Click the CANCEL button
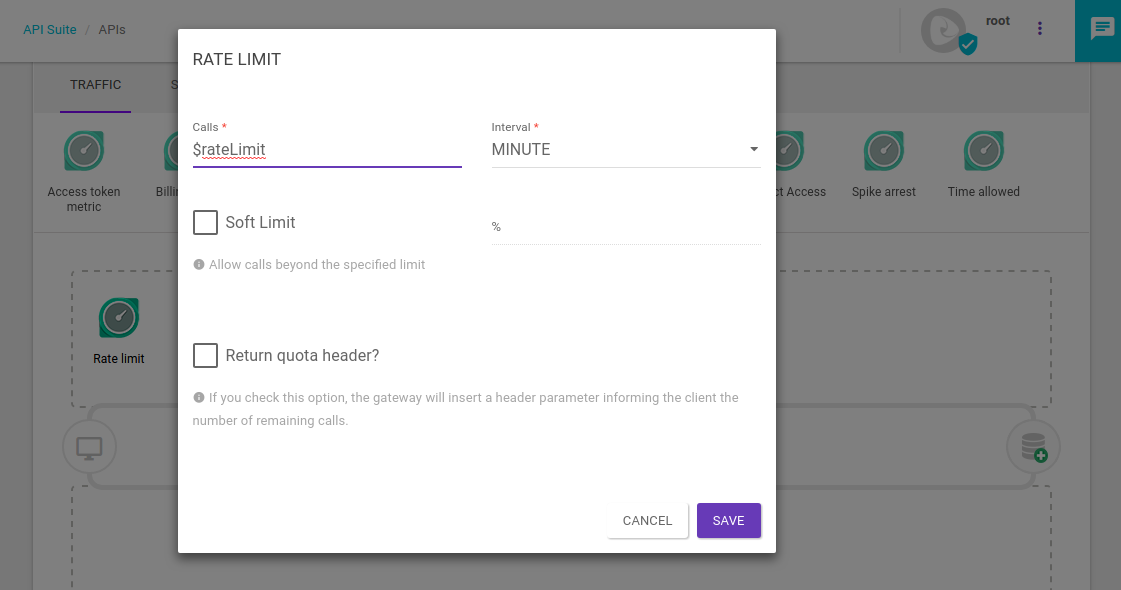This screenshot has height=590, width=1121. (647, 520)
